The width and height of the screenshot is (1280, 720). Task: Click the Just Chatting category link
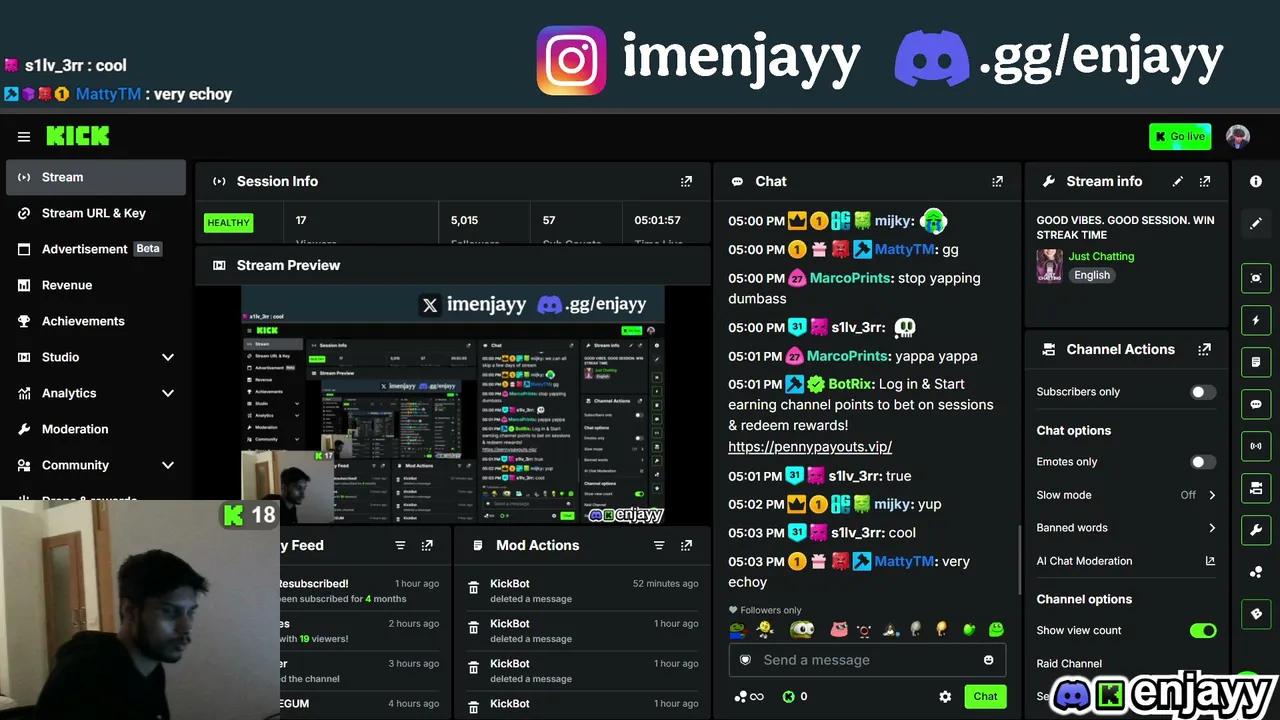click(x=1101, y=256)
